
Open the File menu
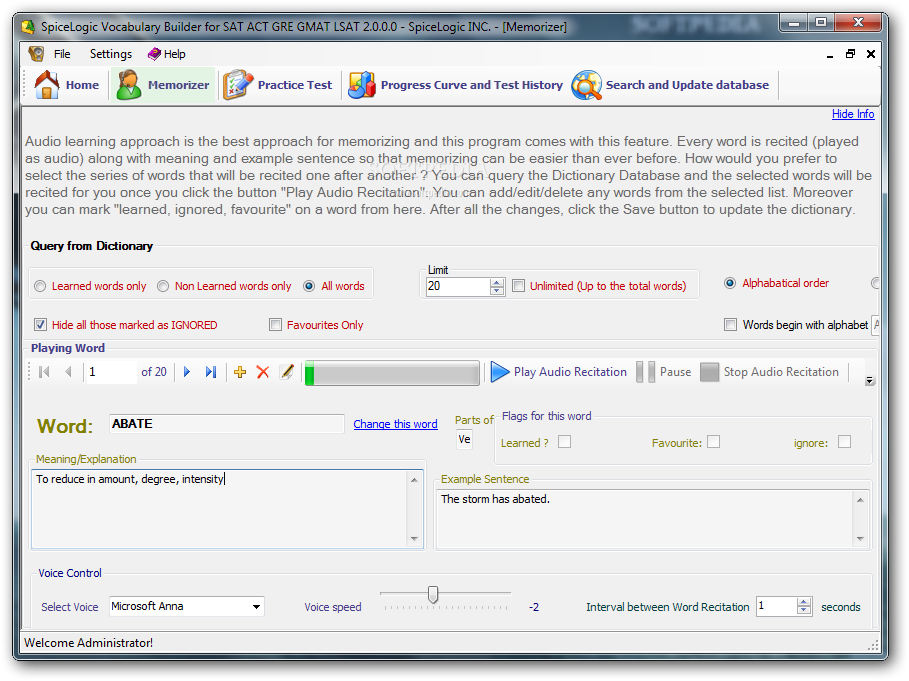[62, 54]
